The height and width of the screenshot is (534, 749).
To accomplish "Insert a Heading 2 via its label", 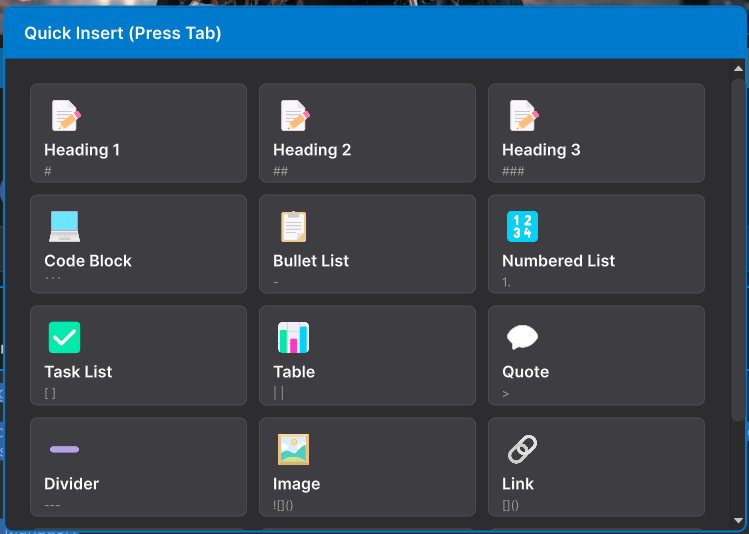I will [312, 150].
